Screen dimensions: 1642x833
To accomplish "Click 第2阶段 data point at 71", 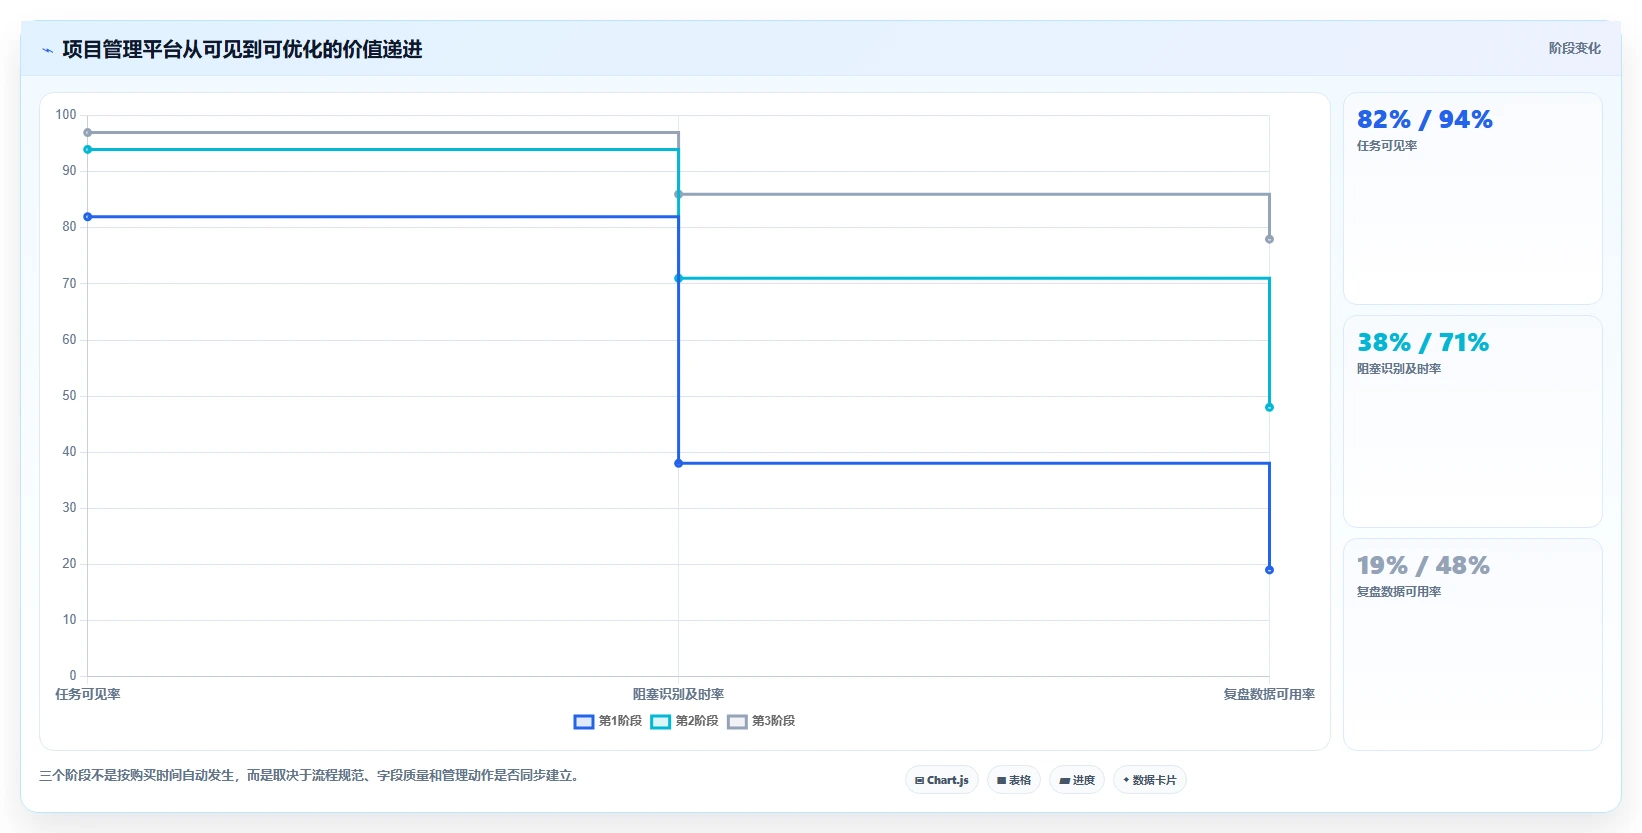I will pyautogui.click(x=679, y=279).
